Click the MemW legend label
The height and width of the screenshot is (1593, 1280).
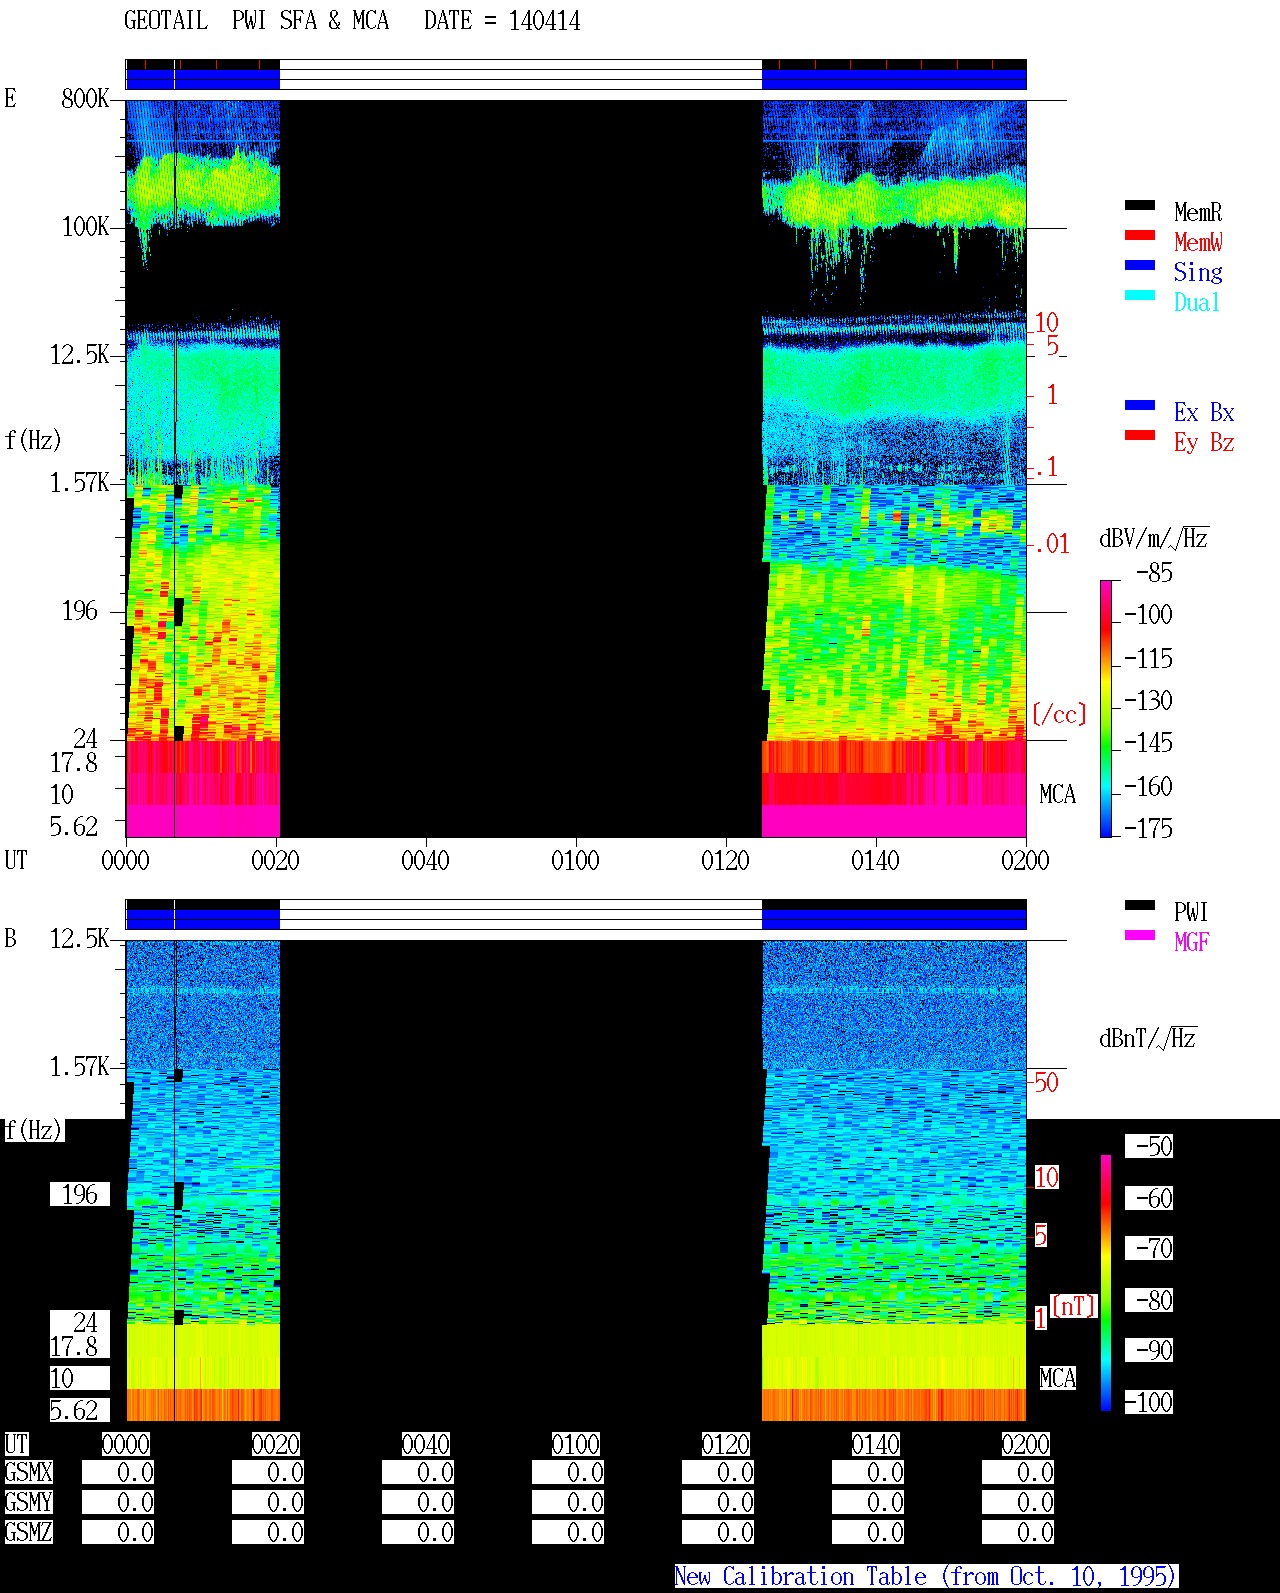1198,242
